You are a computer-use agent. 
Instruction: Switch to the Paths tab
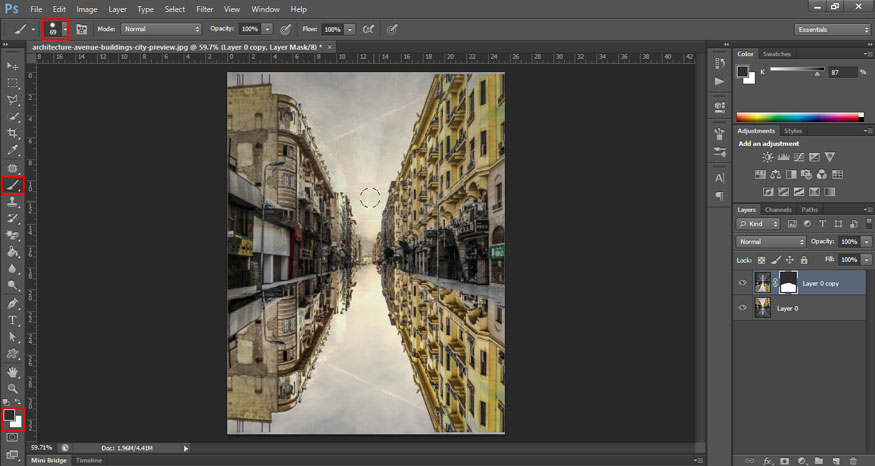pyautogui.click(x=809, y=210)
